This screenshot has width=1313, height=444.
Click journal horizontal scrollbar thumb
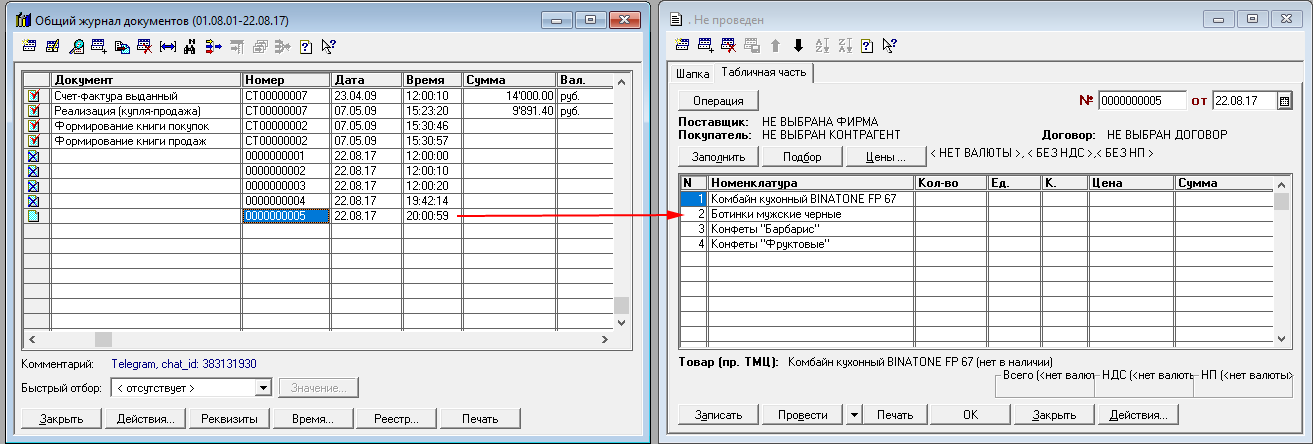tap(103, 339)
